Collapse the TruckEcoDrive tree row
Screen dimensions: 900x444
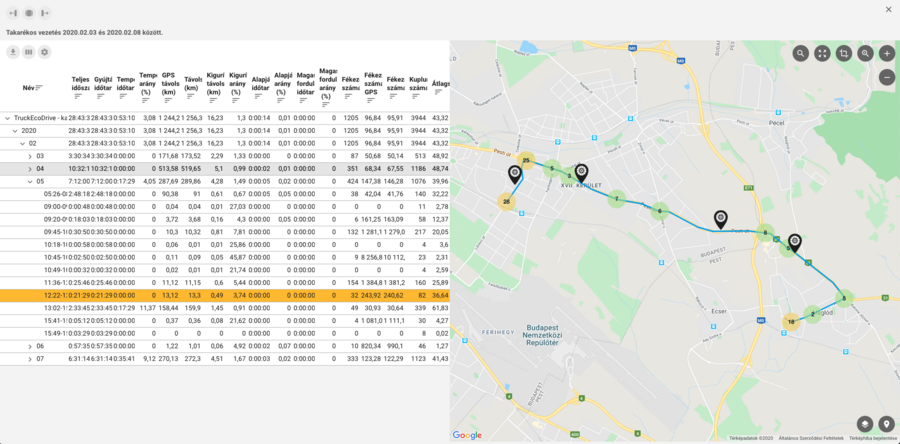tap(7, 117)
